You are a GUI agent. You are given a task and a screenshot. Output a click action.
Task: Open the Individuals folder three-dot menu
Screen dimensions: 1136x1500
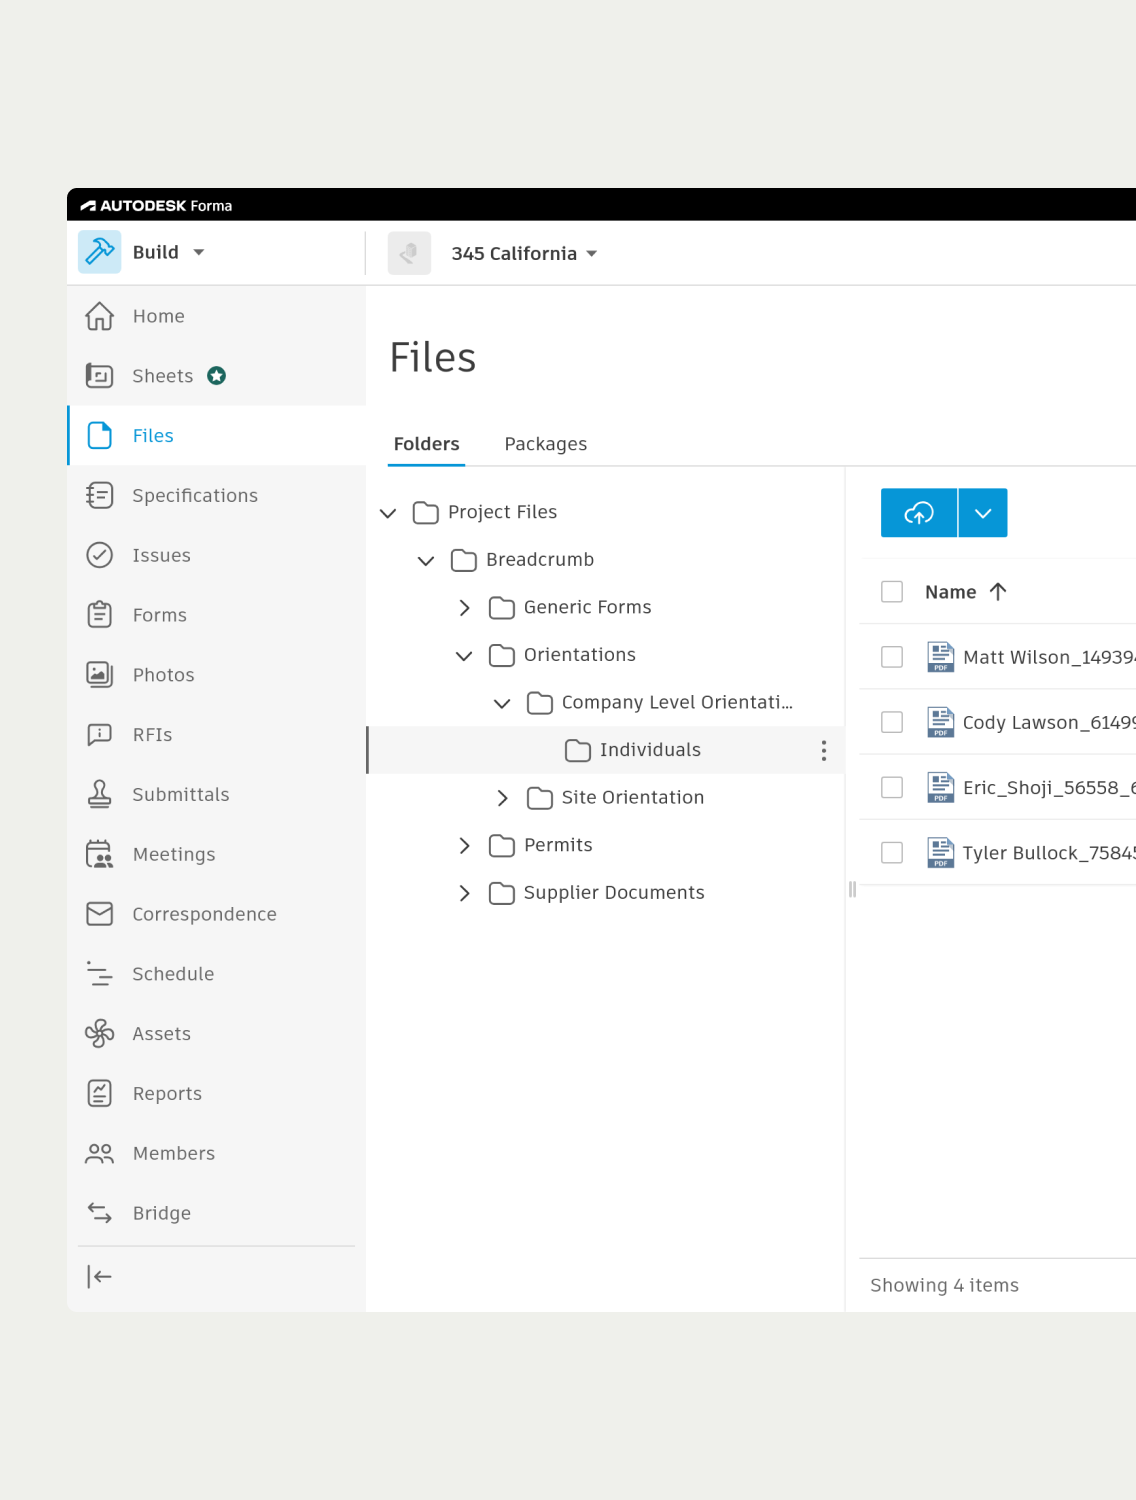click(824, 750)
